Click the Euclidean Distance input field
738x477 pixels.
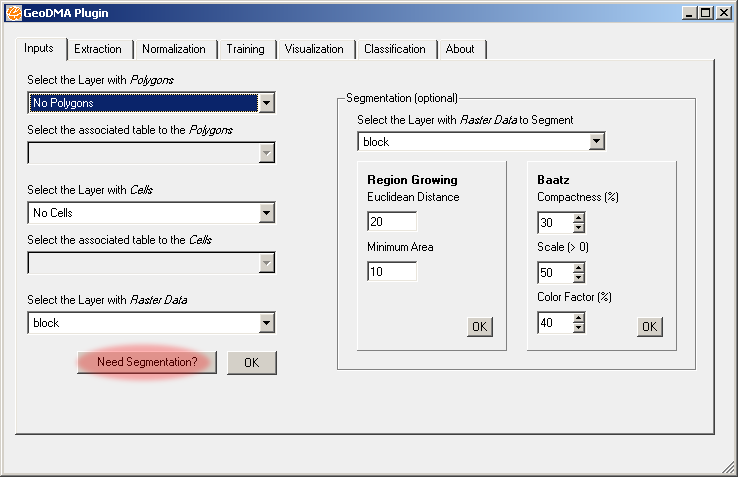392,222
